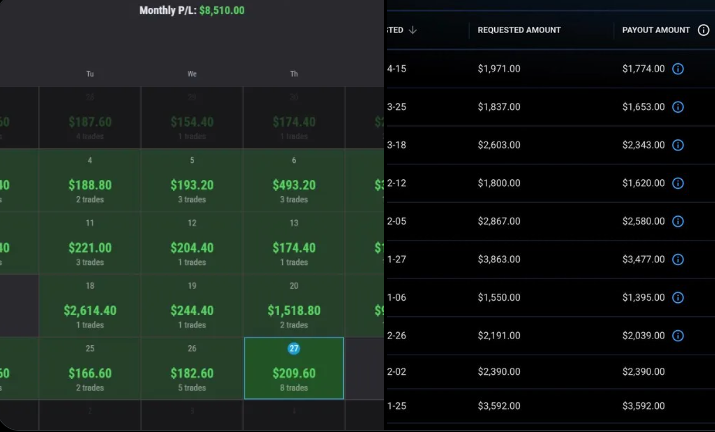The width and height of the screenshot is (715, 432).
Task: Select calendar day 12 with $204.40
Action: tap(192, 243)
